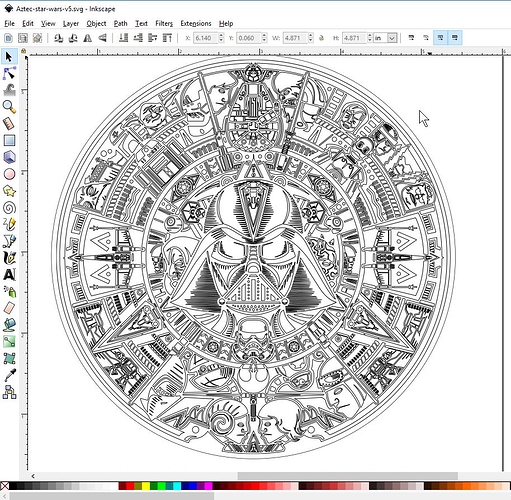Click Select all objects toolbar icon
Viewport: 511px width, 500px height.
8,38
